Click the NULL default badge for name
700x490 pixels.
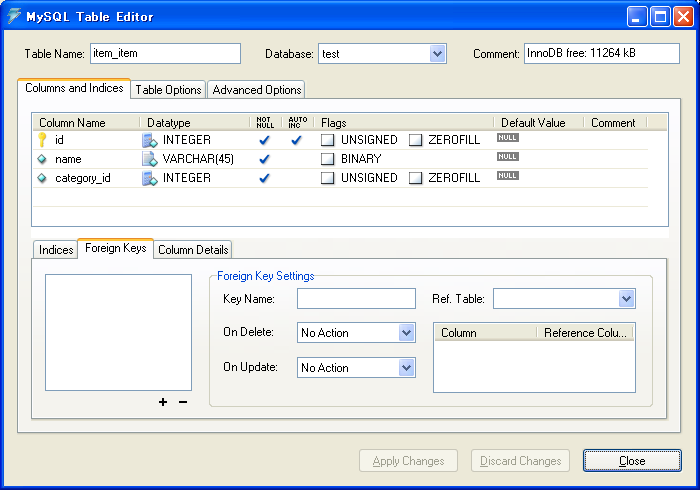click(x=508, y=157)
